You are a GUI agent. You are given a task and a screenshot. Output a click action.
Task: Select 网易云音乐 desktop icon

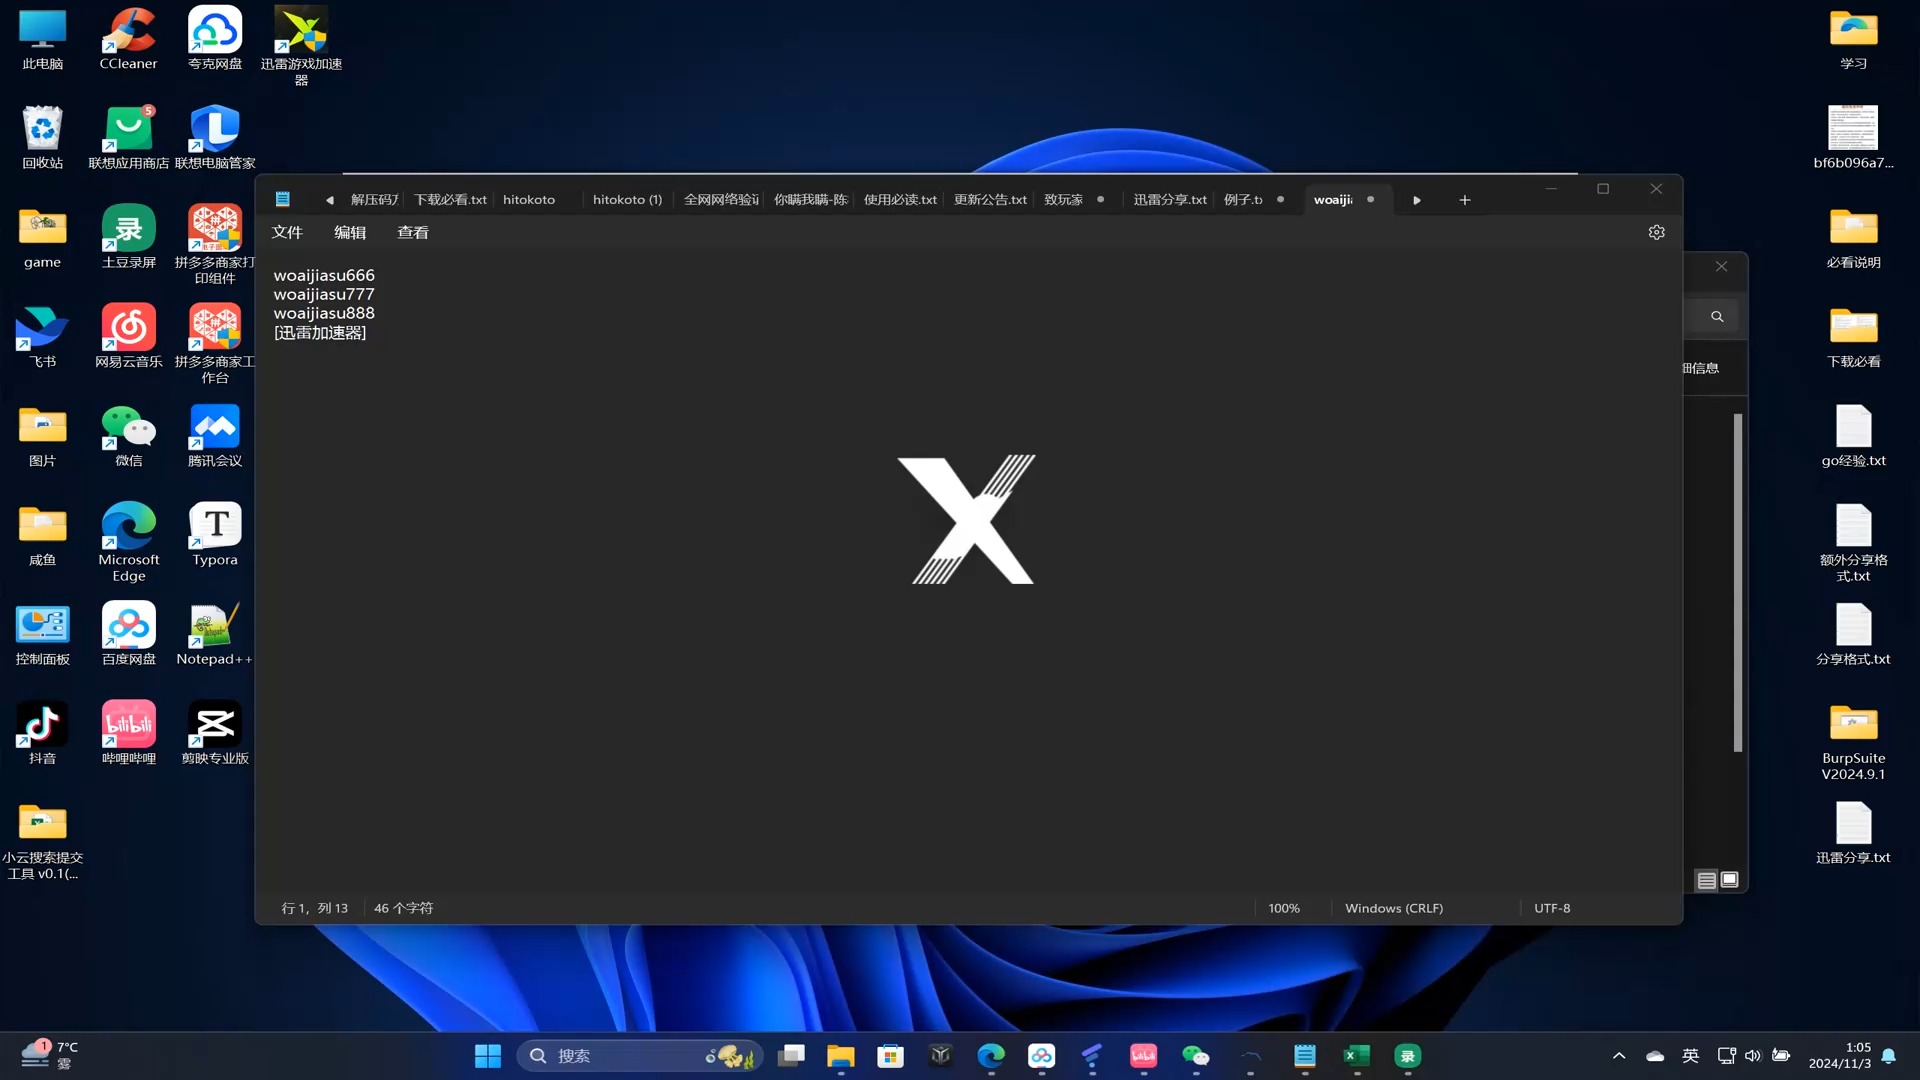pyautogui.click(x=128, y=336)
